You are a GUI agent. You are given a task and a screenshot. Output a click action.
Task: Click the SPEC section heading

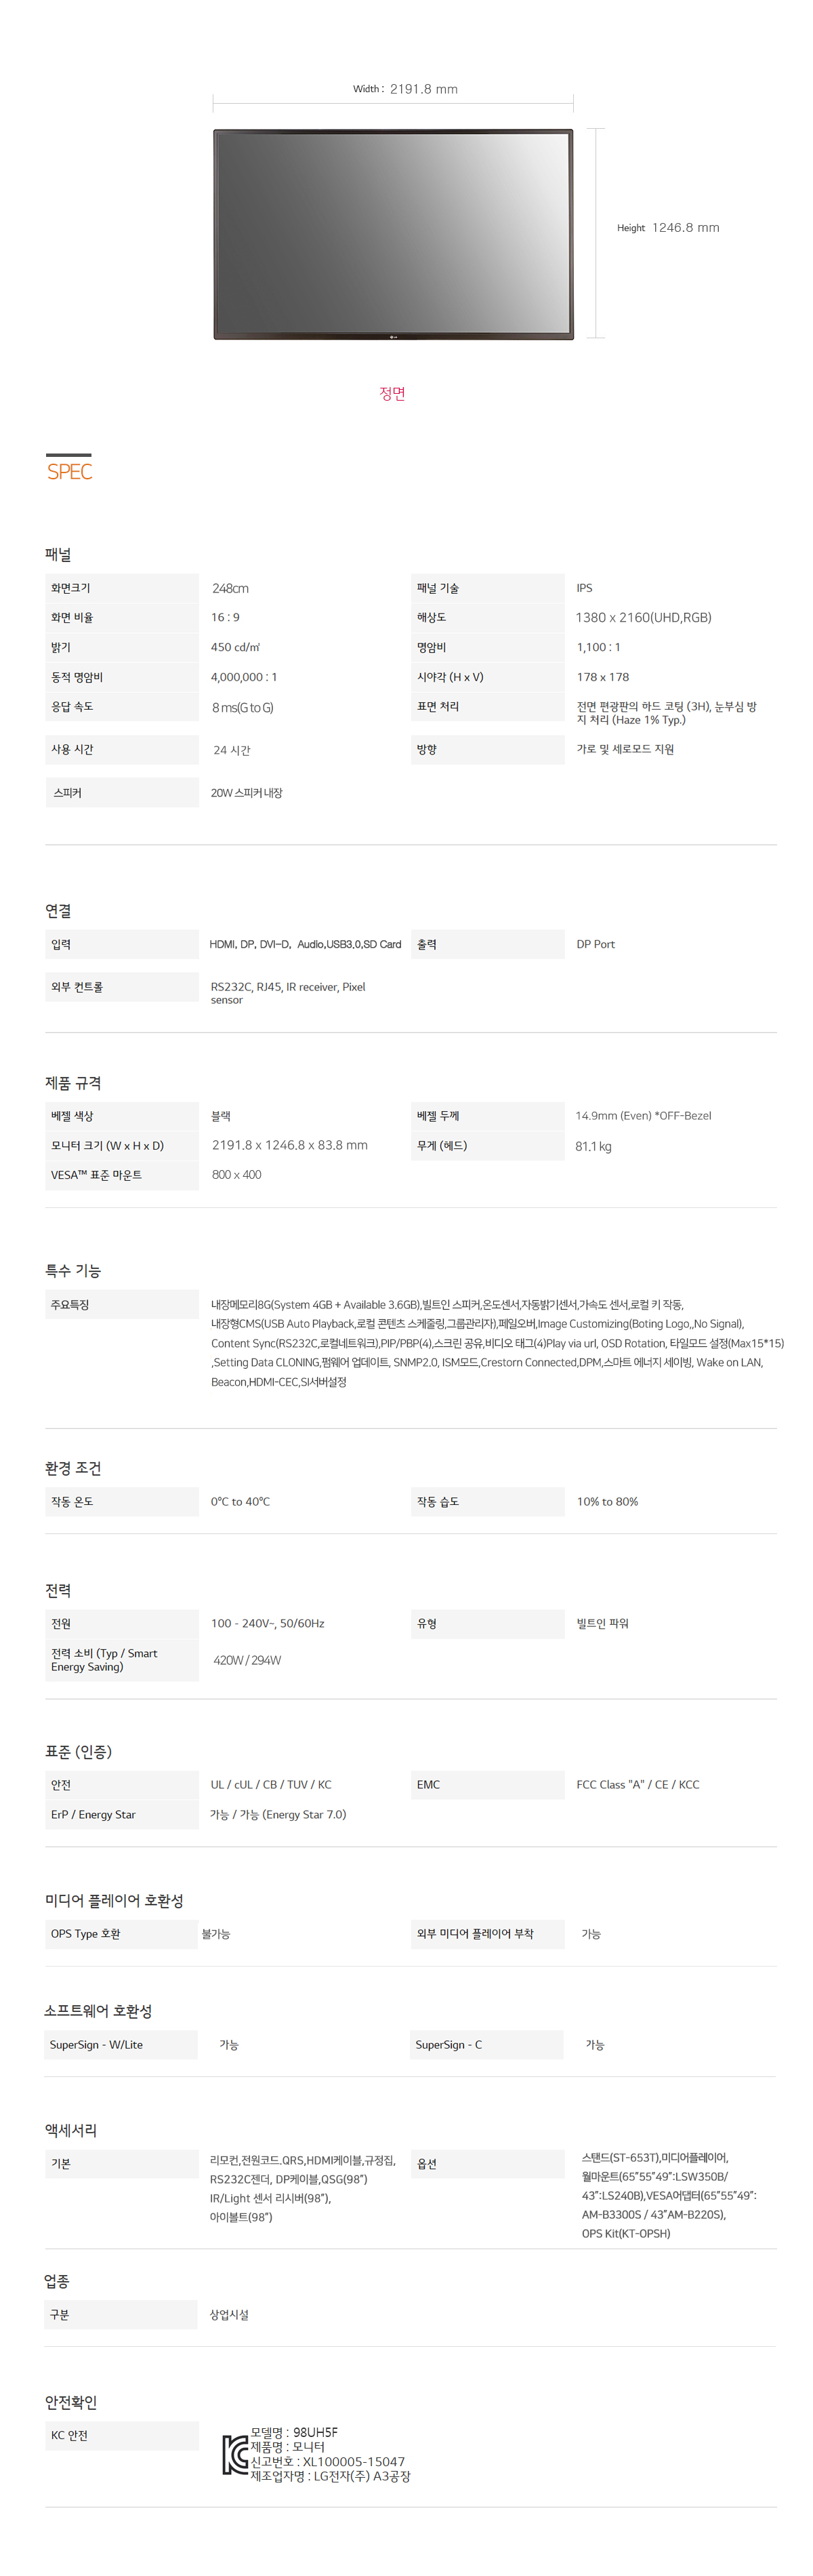point(69,471)
